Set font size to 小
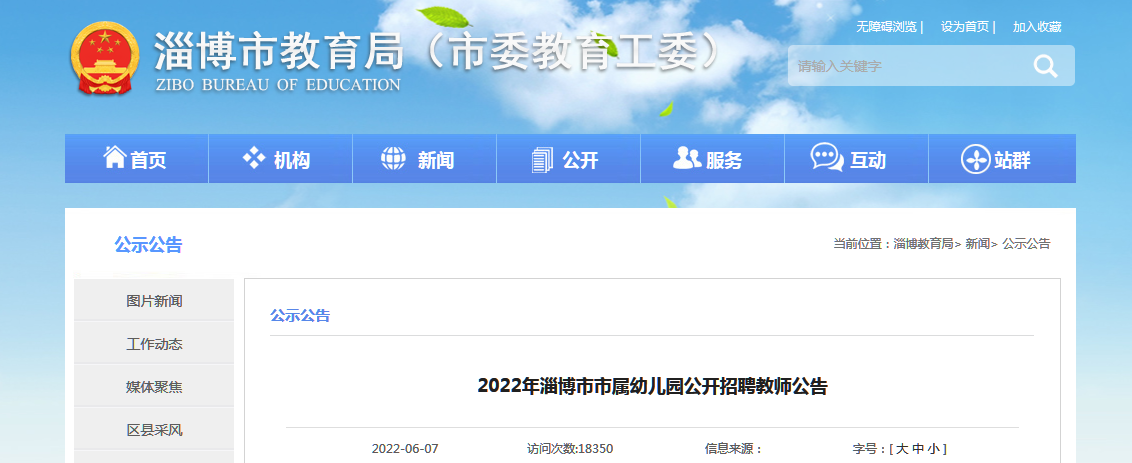 tap(934, 449)
